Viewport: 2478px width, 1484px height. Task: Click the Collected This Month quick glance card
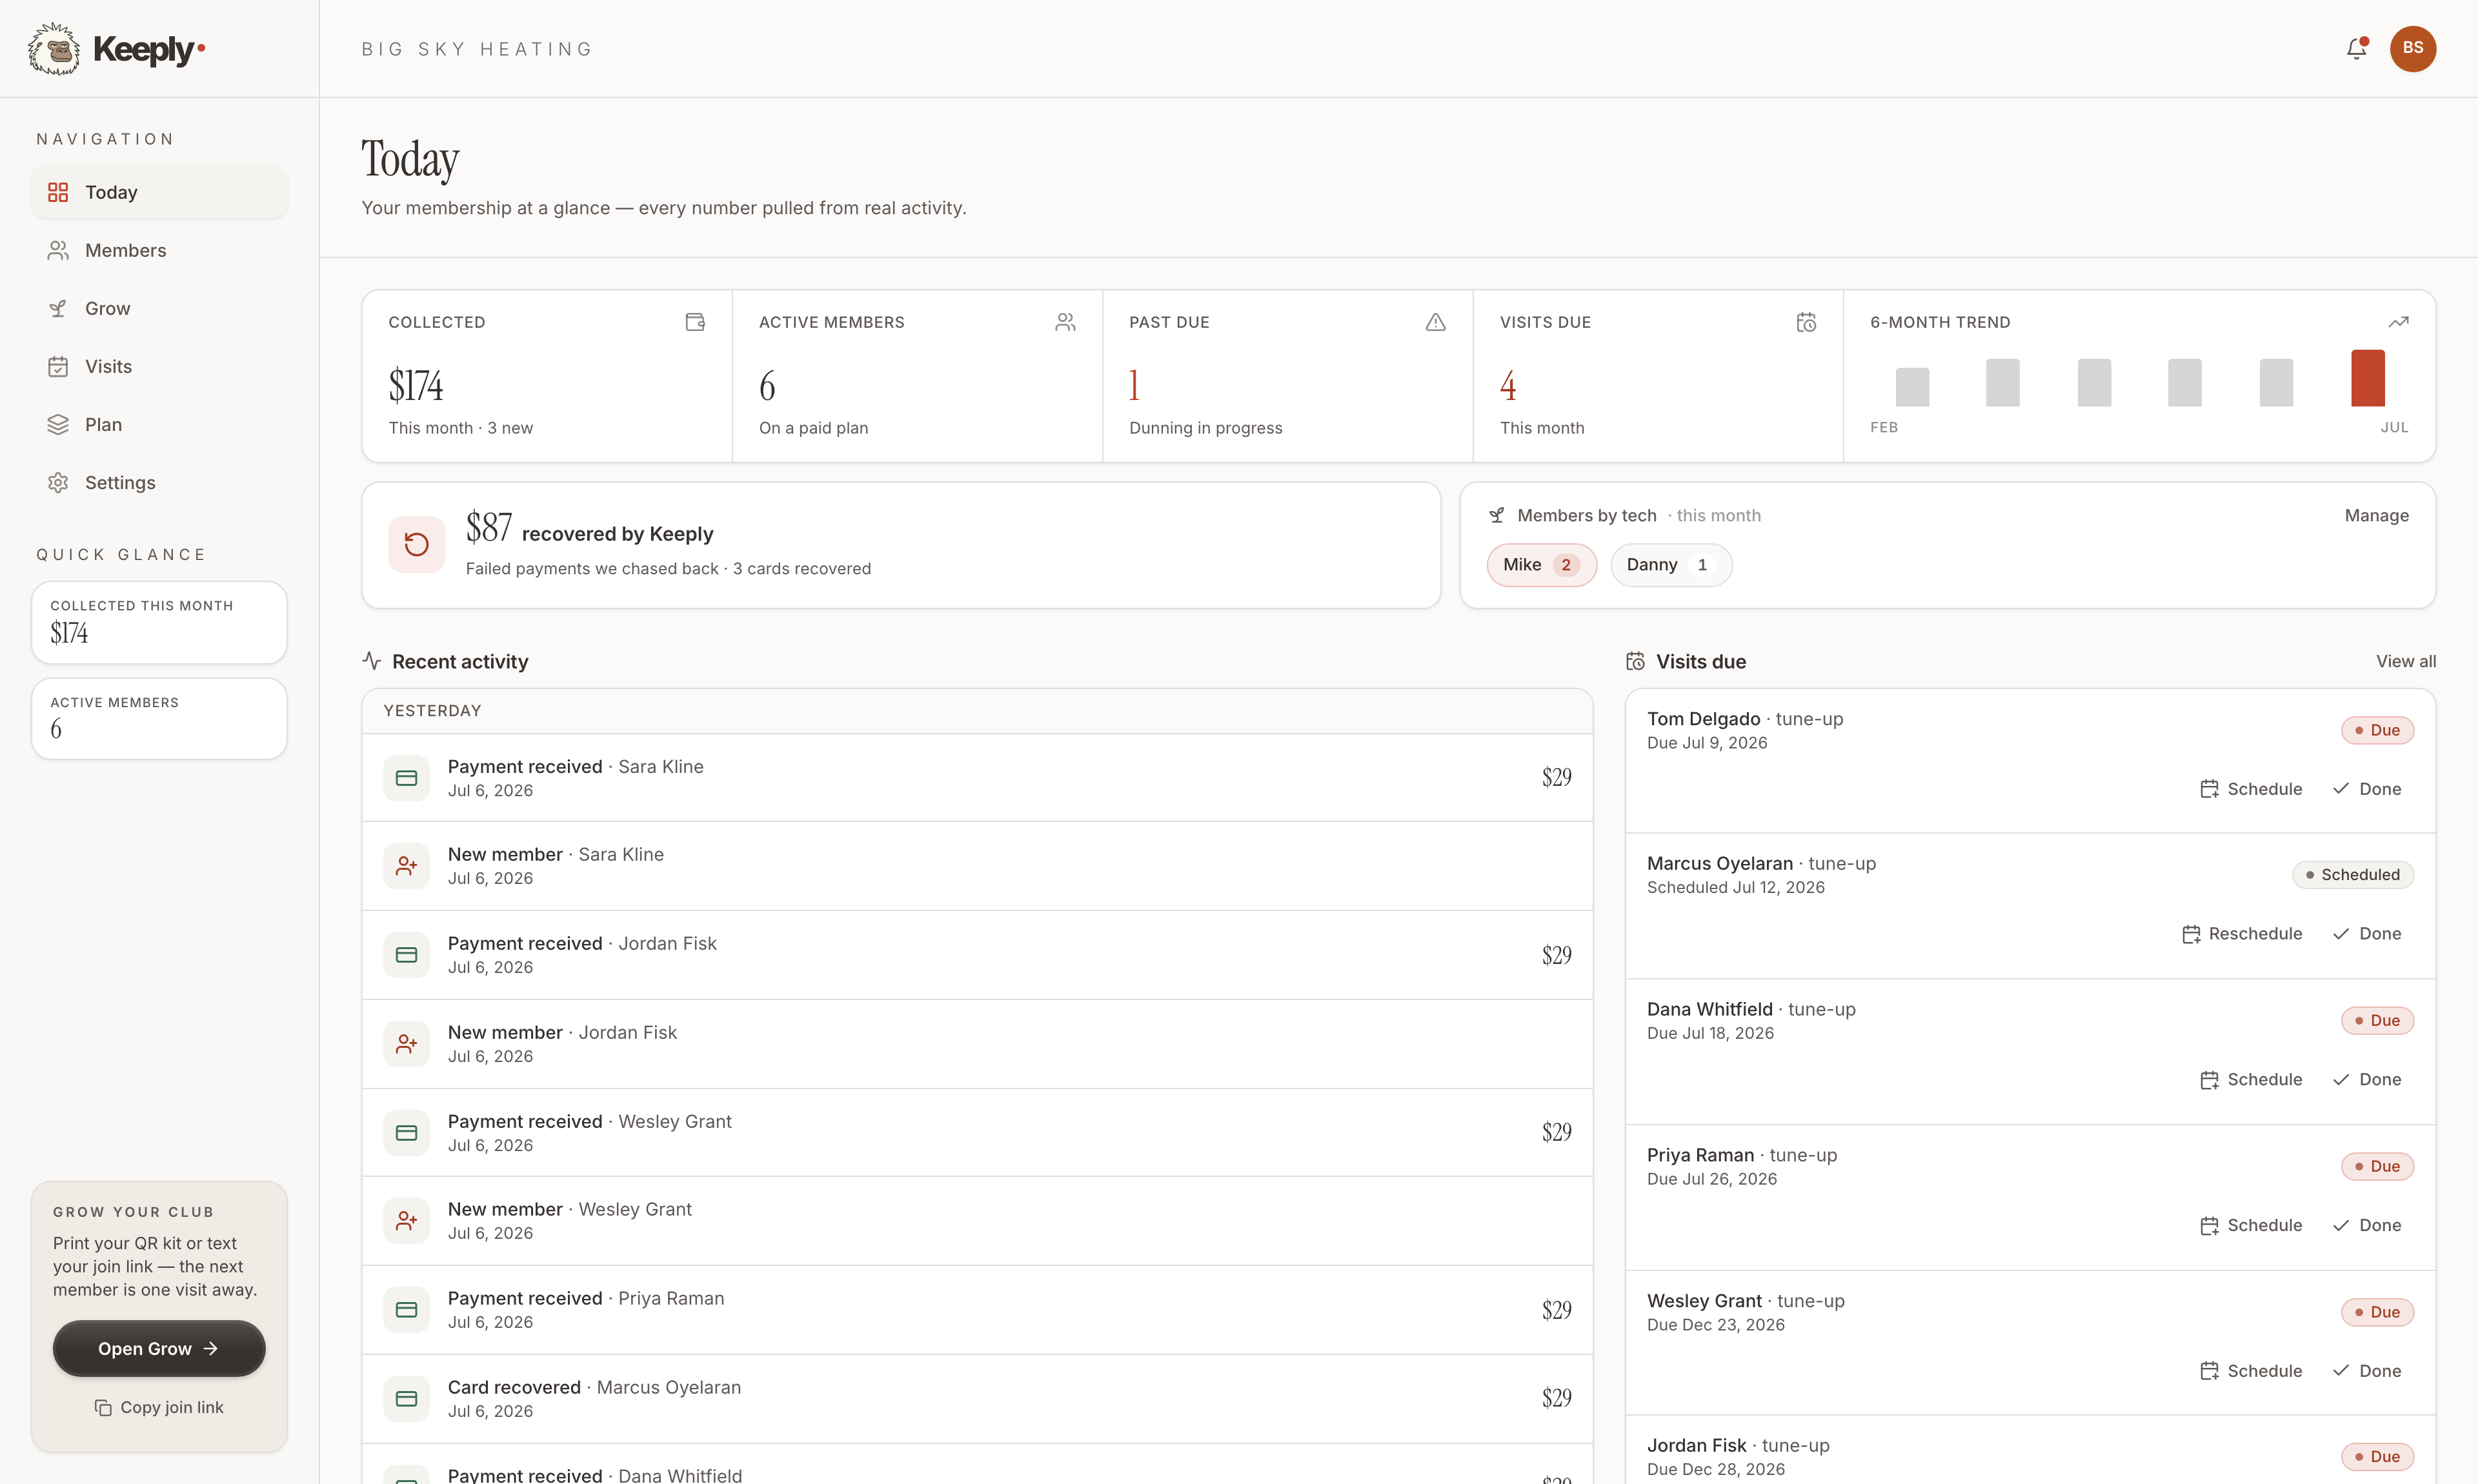(x=159, y=622)
